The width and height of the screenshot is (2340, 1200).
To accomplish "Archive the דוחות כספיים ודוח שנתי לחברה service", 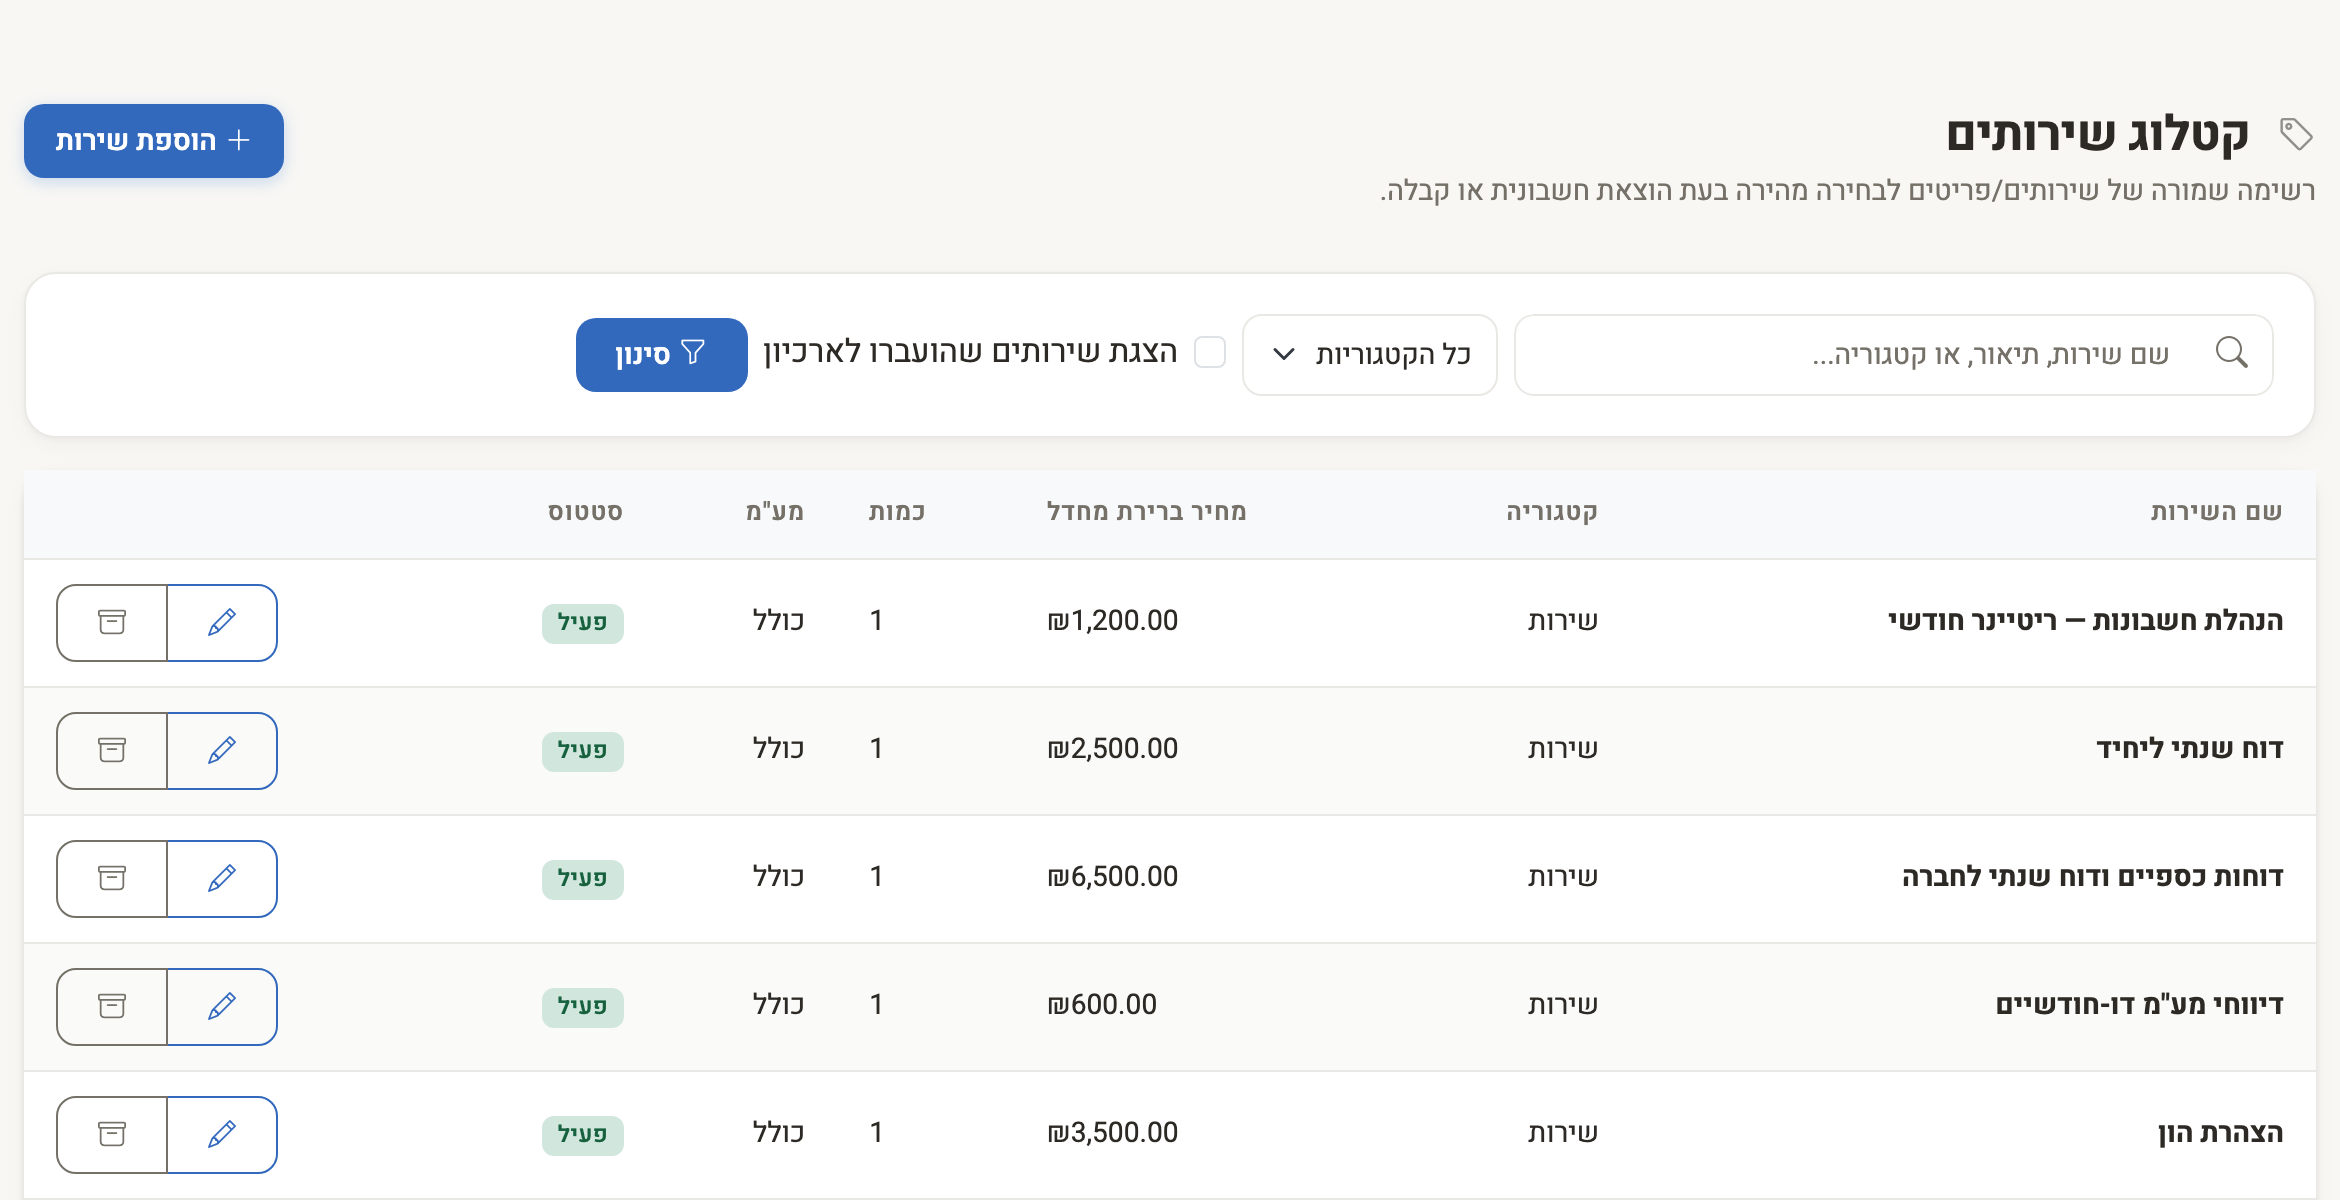I will point(112,878).
